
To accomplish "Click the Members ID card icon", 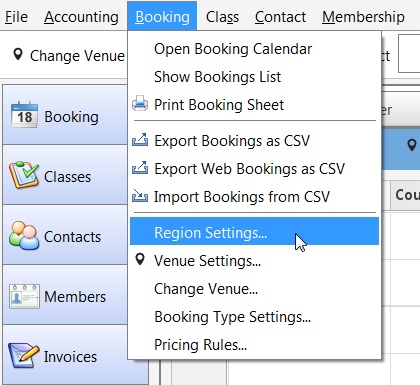I will click(24, 296).
